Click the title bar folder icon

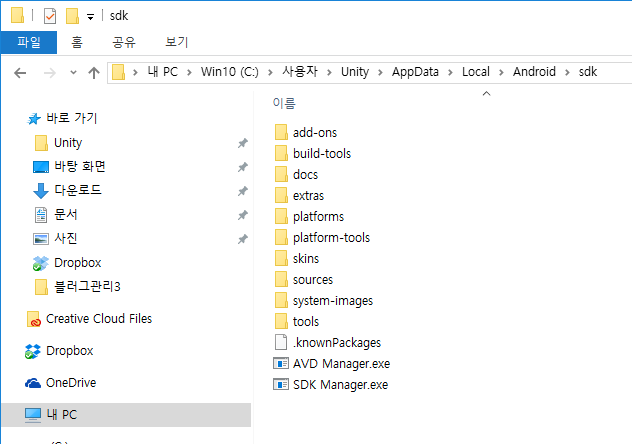coord(17,15)
